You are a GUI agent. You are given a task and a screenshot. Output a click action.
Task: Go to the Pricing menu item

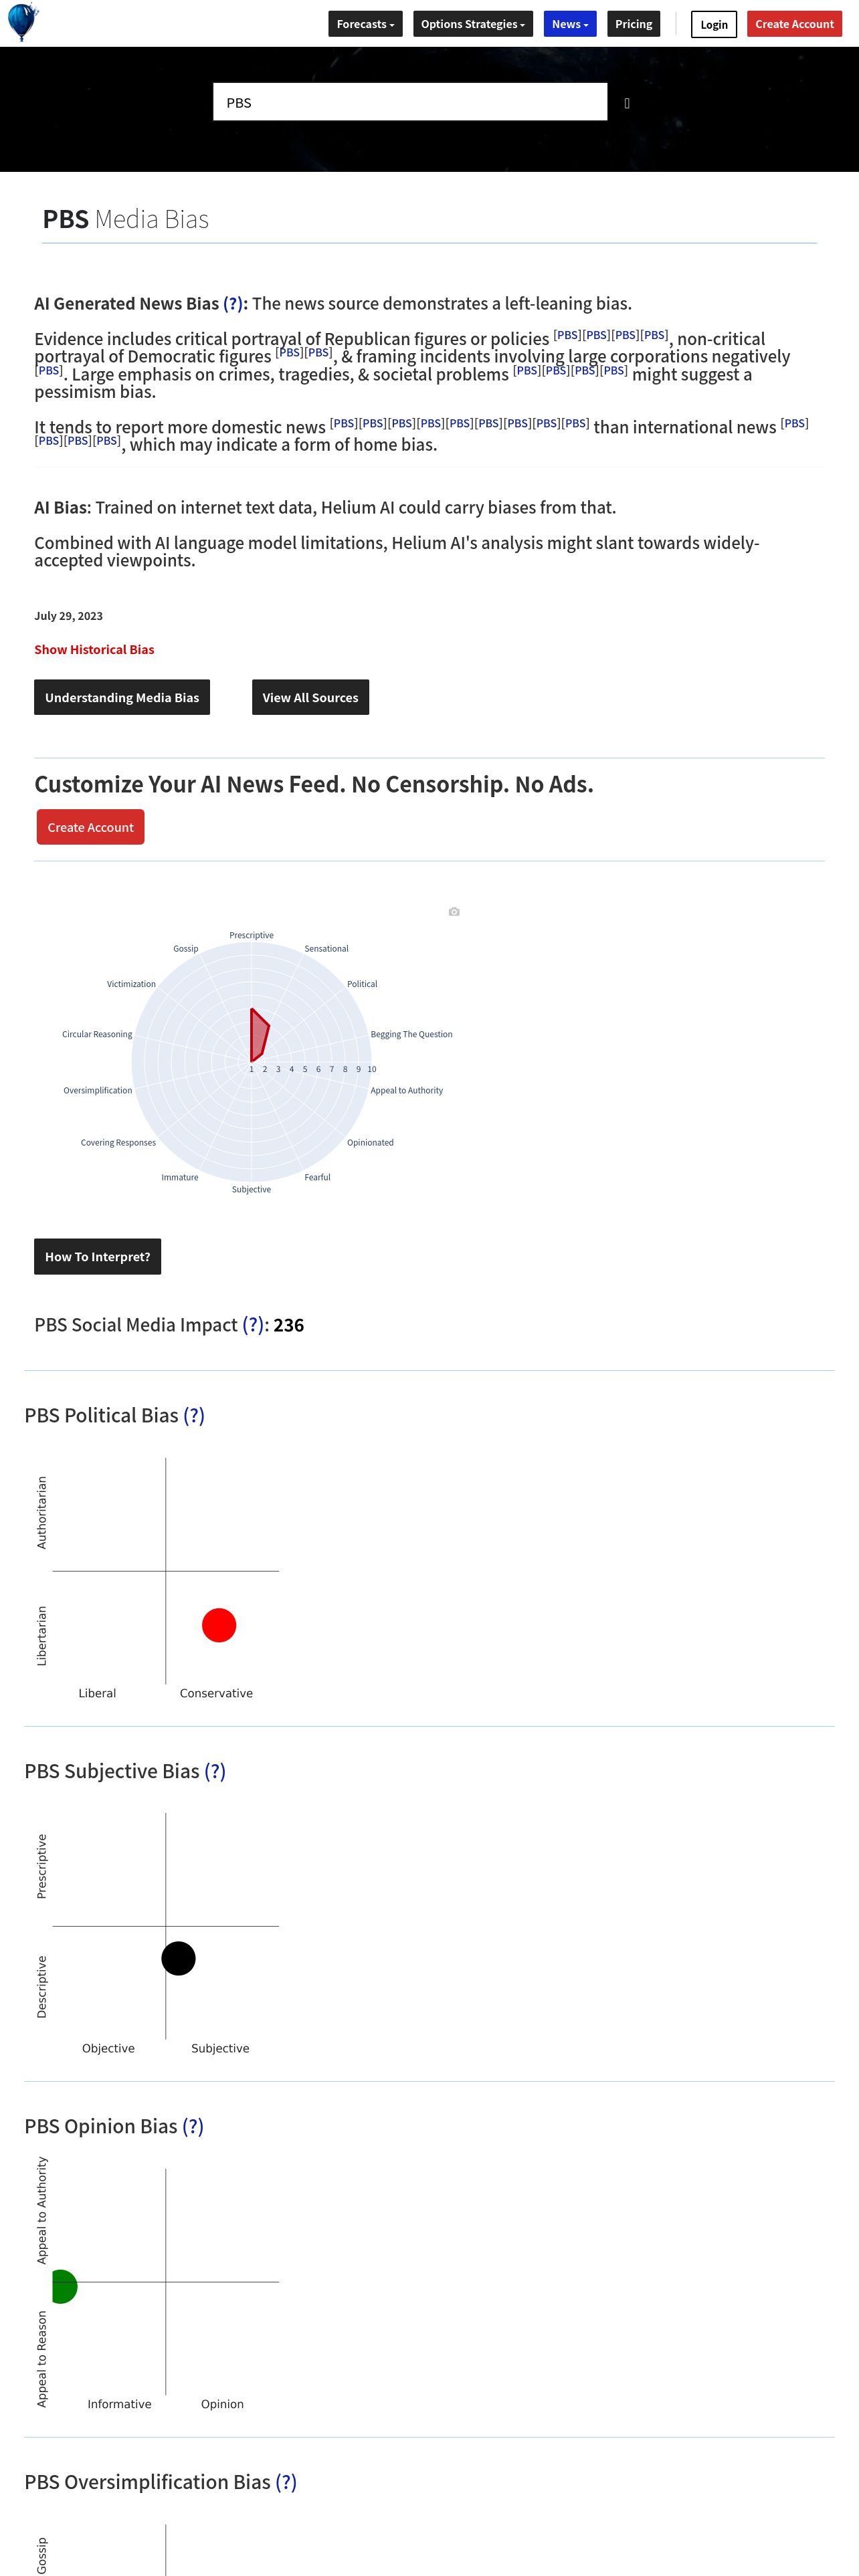[x=633, y=24]
